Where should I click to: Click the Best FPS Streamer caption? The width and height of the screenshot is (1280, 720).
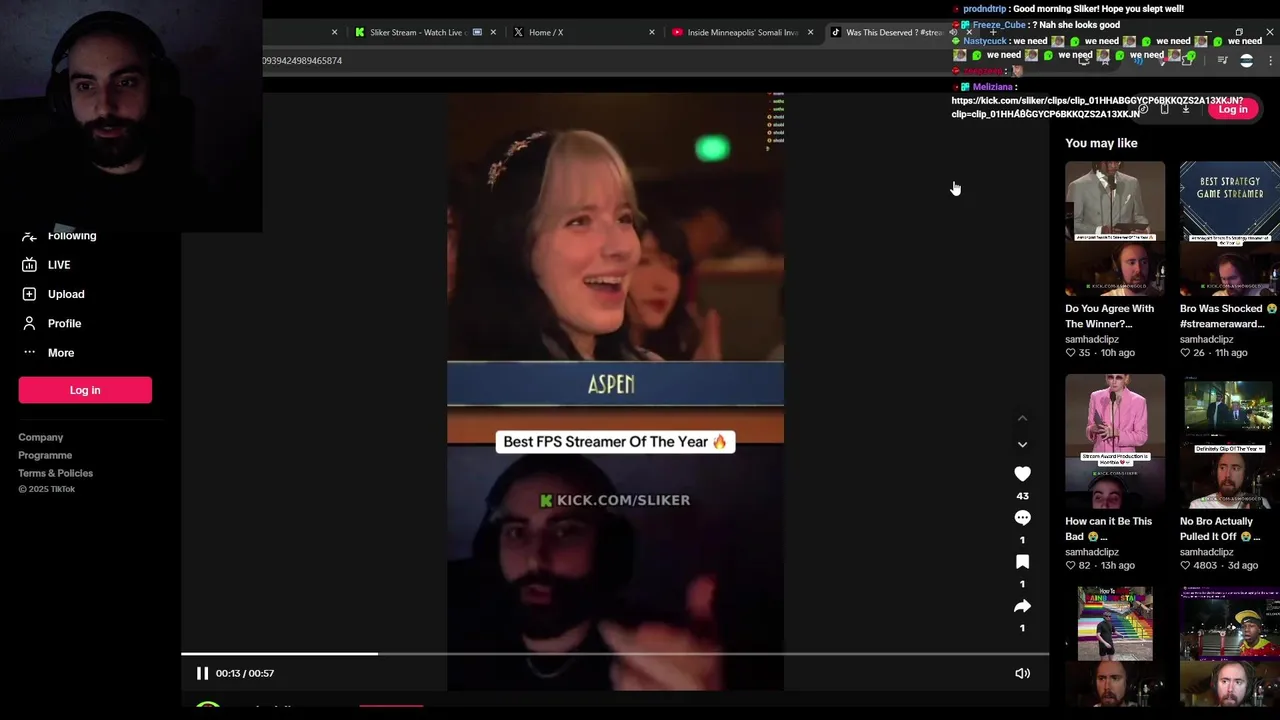tap(615, 442)
